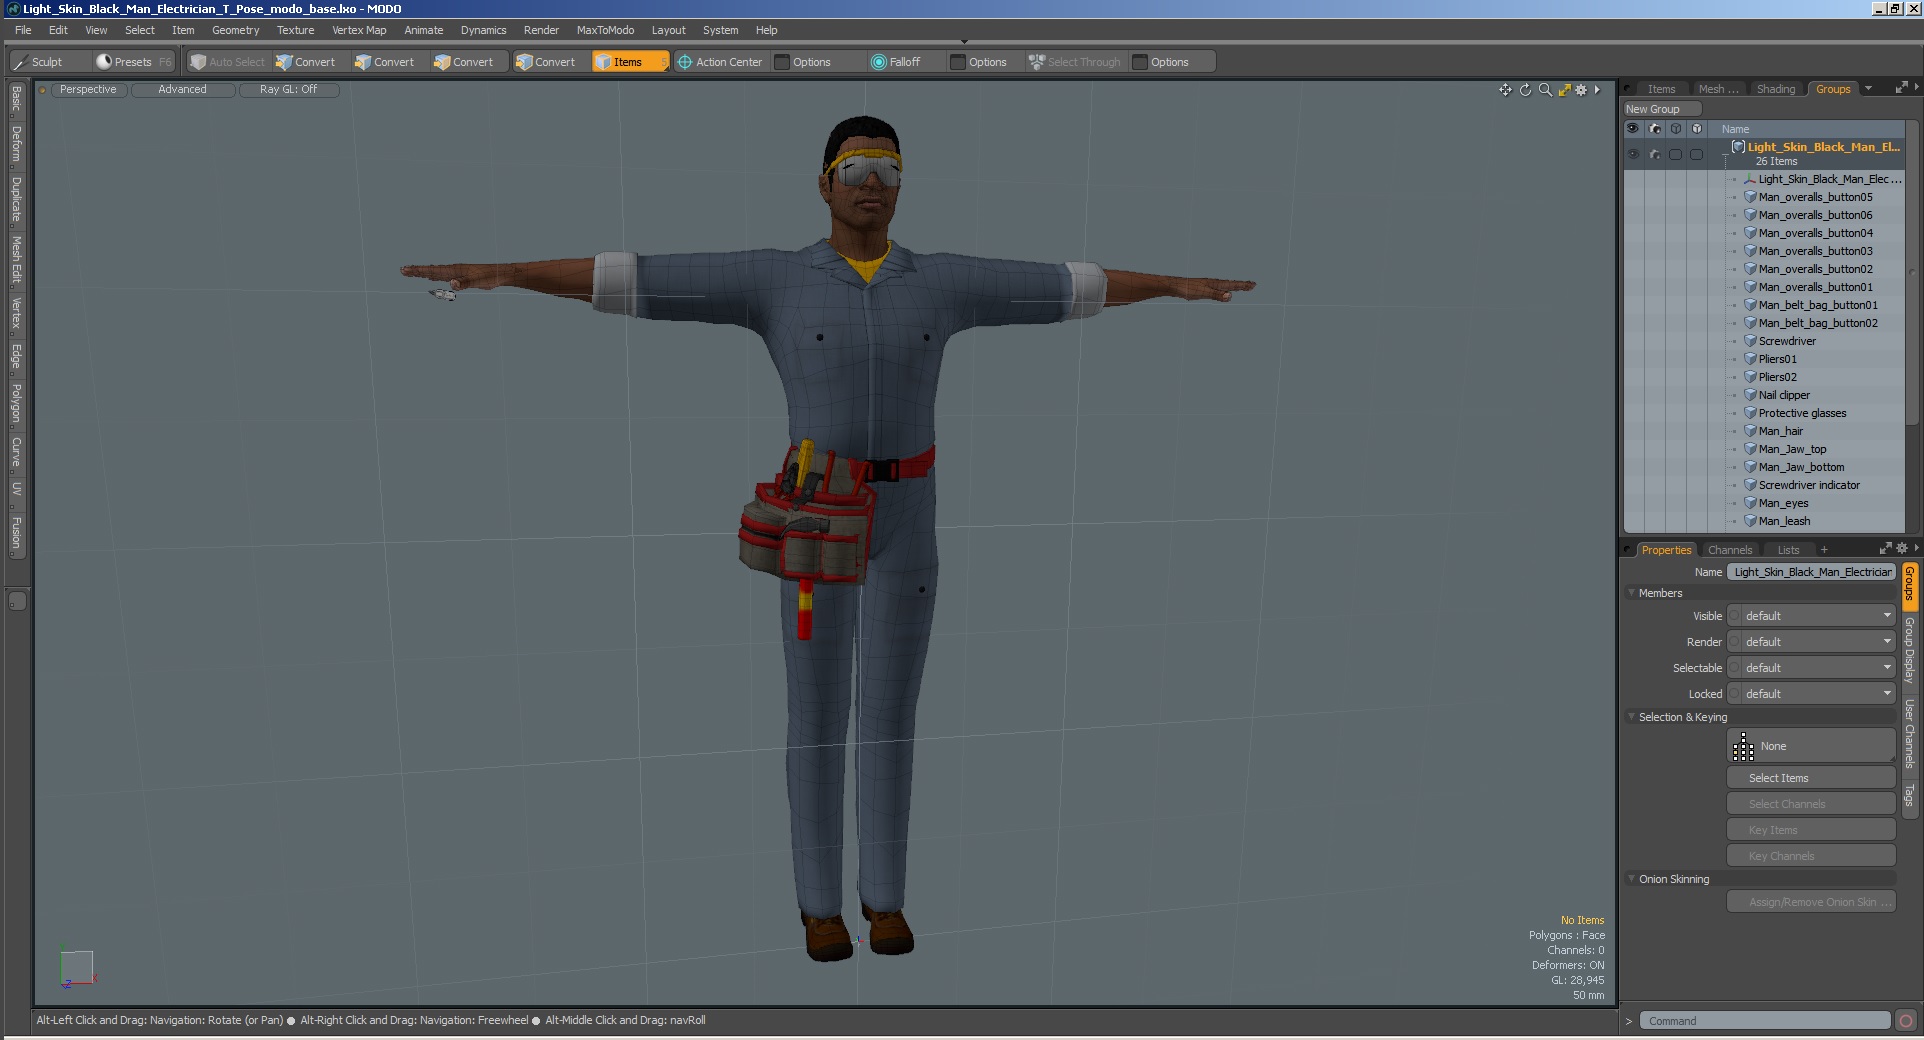Screen dimensions: 1924x1040
Task: Open viewport settings gear icon
Action: 1581,90
